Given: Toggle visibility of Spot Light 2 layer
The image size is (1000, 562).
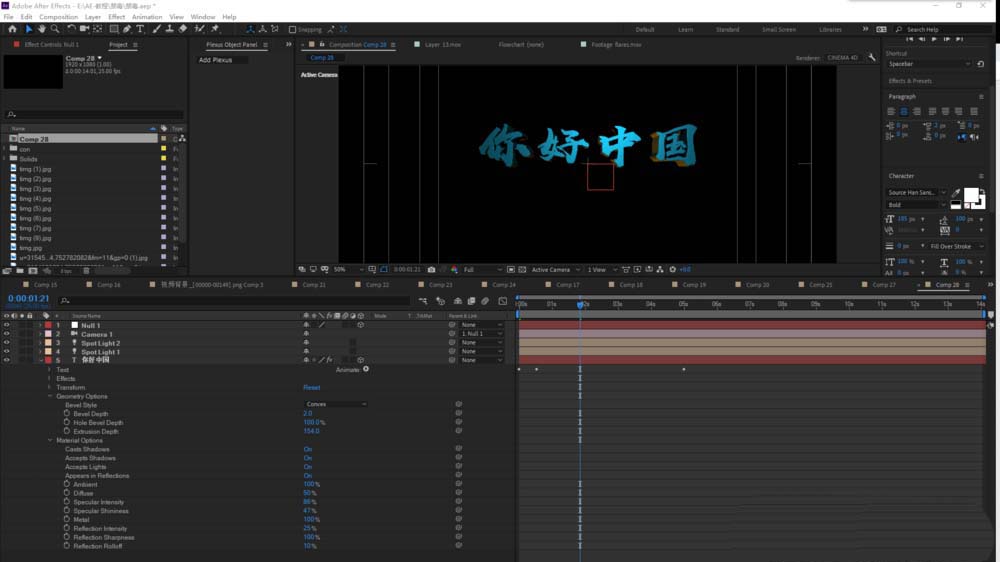Looking at the screenshot, I should click(6, 343).
